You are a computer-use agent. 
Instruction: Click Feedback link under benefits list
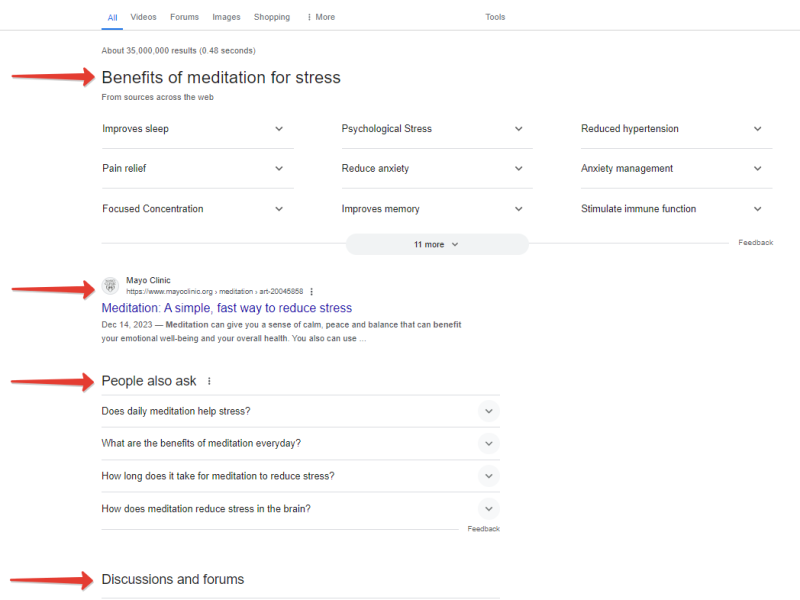(755, 243)
